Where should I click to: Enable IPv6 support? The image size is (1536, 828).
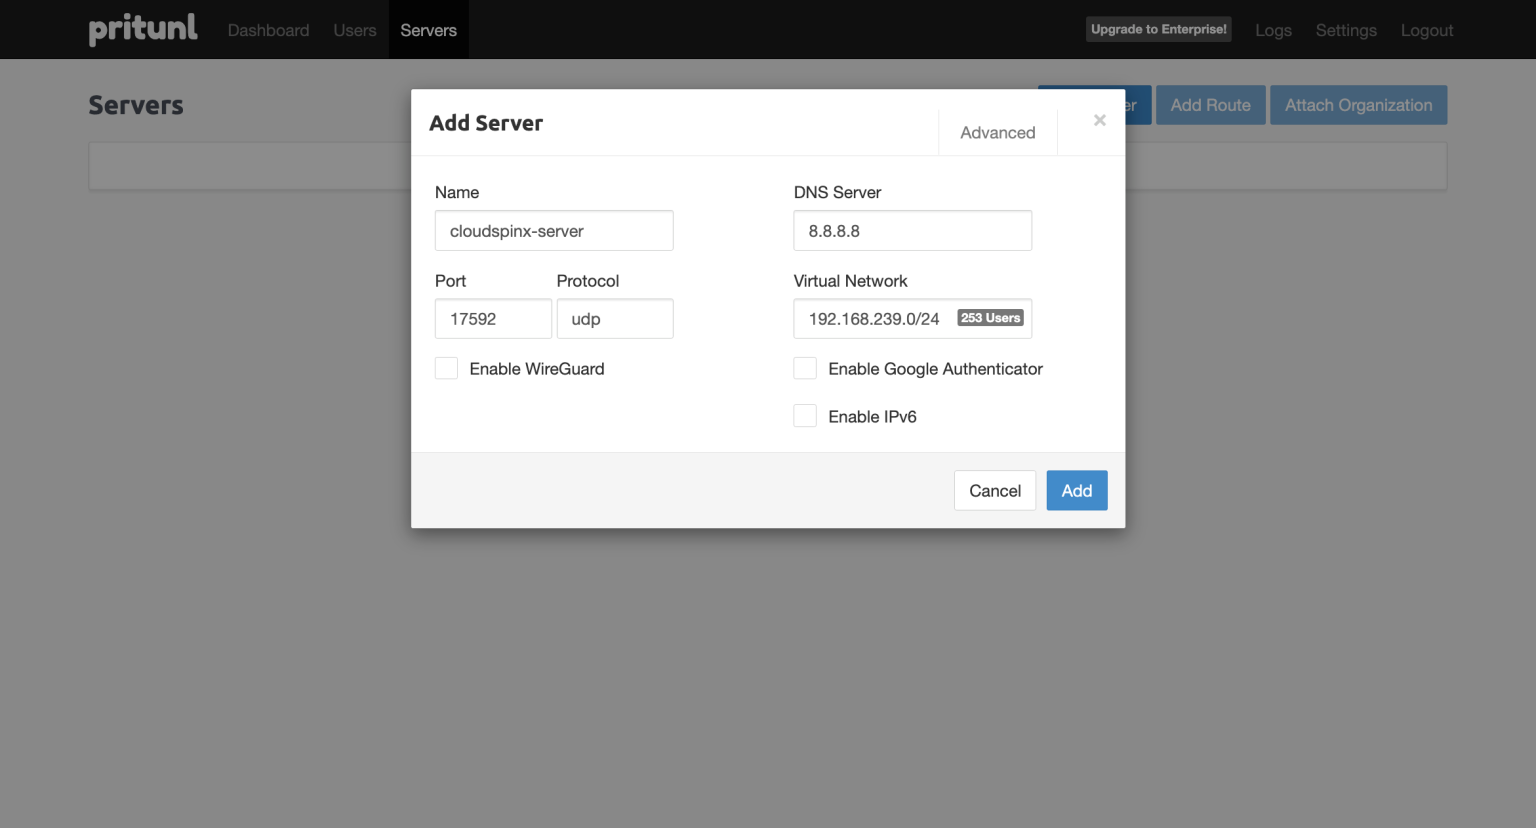(805, 415)
